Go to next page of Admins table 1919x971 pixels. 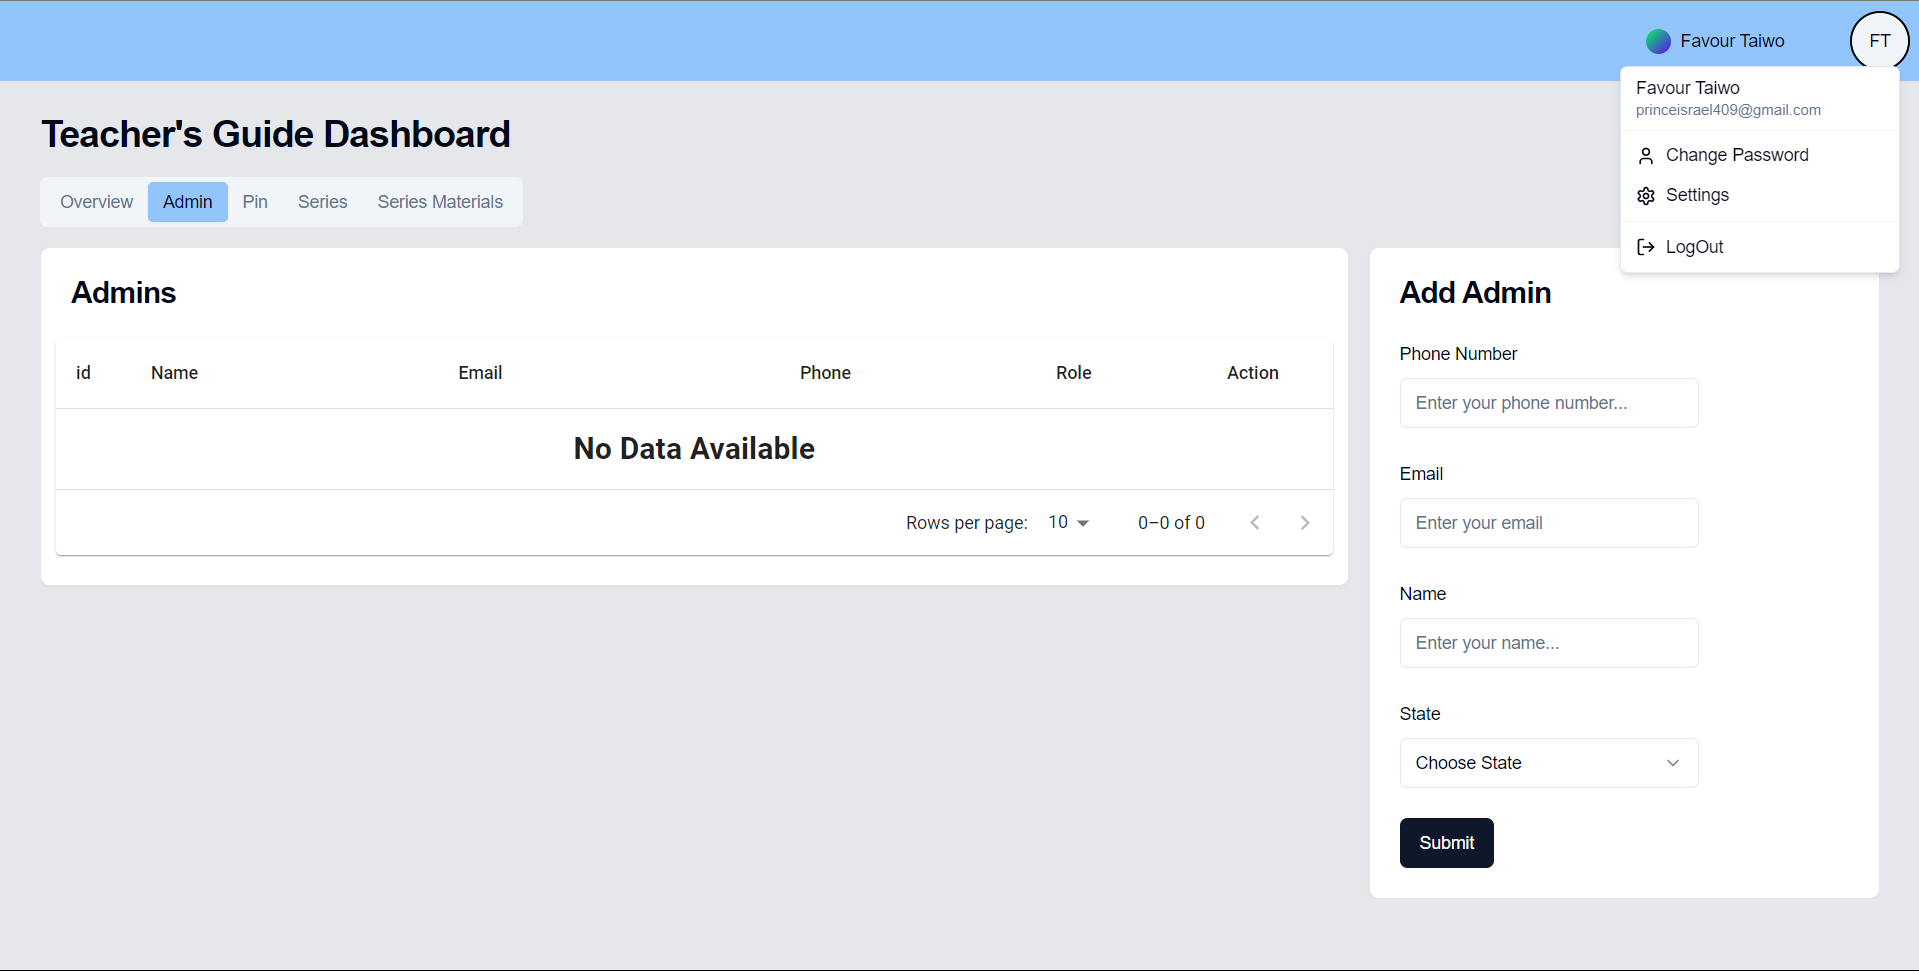click(x=1305, y=523)
